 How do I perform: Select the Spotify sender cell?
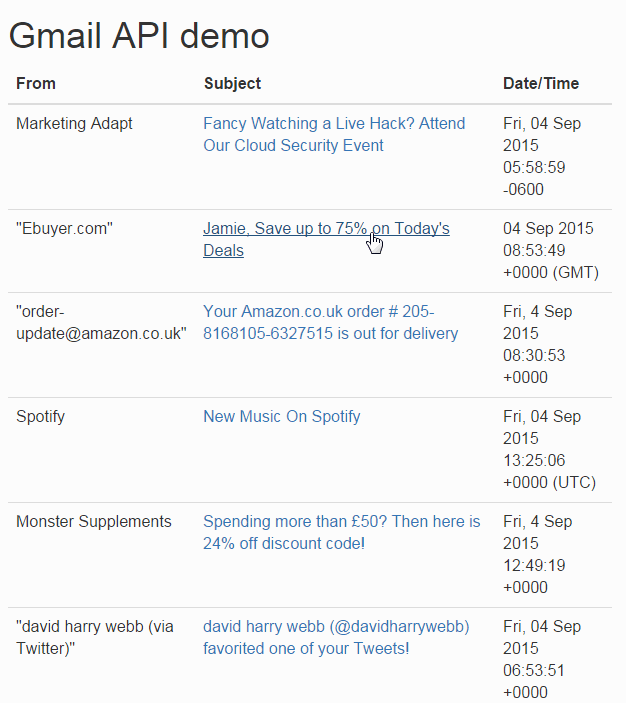click(40, 416)
